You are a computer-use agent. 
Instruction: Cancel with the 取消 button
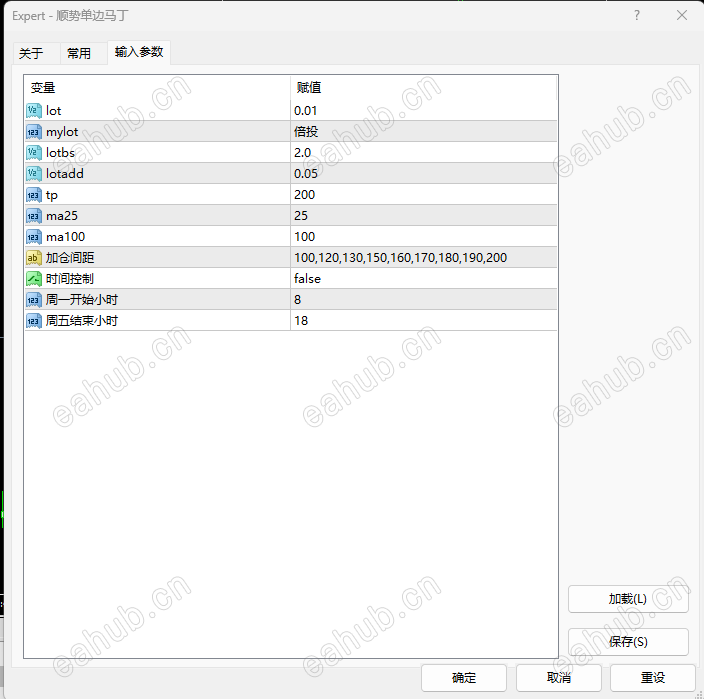[x=559, y=677]
